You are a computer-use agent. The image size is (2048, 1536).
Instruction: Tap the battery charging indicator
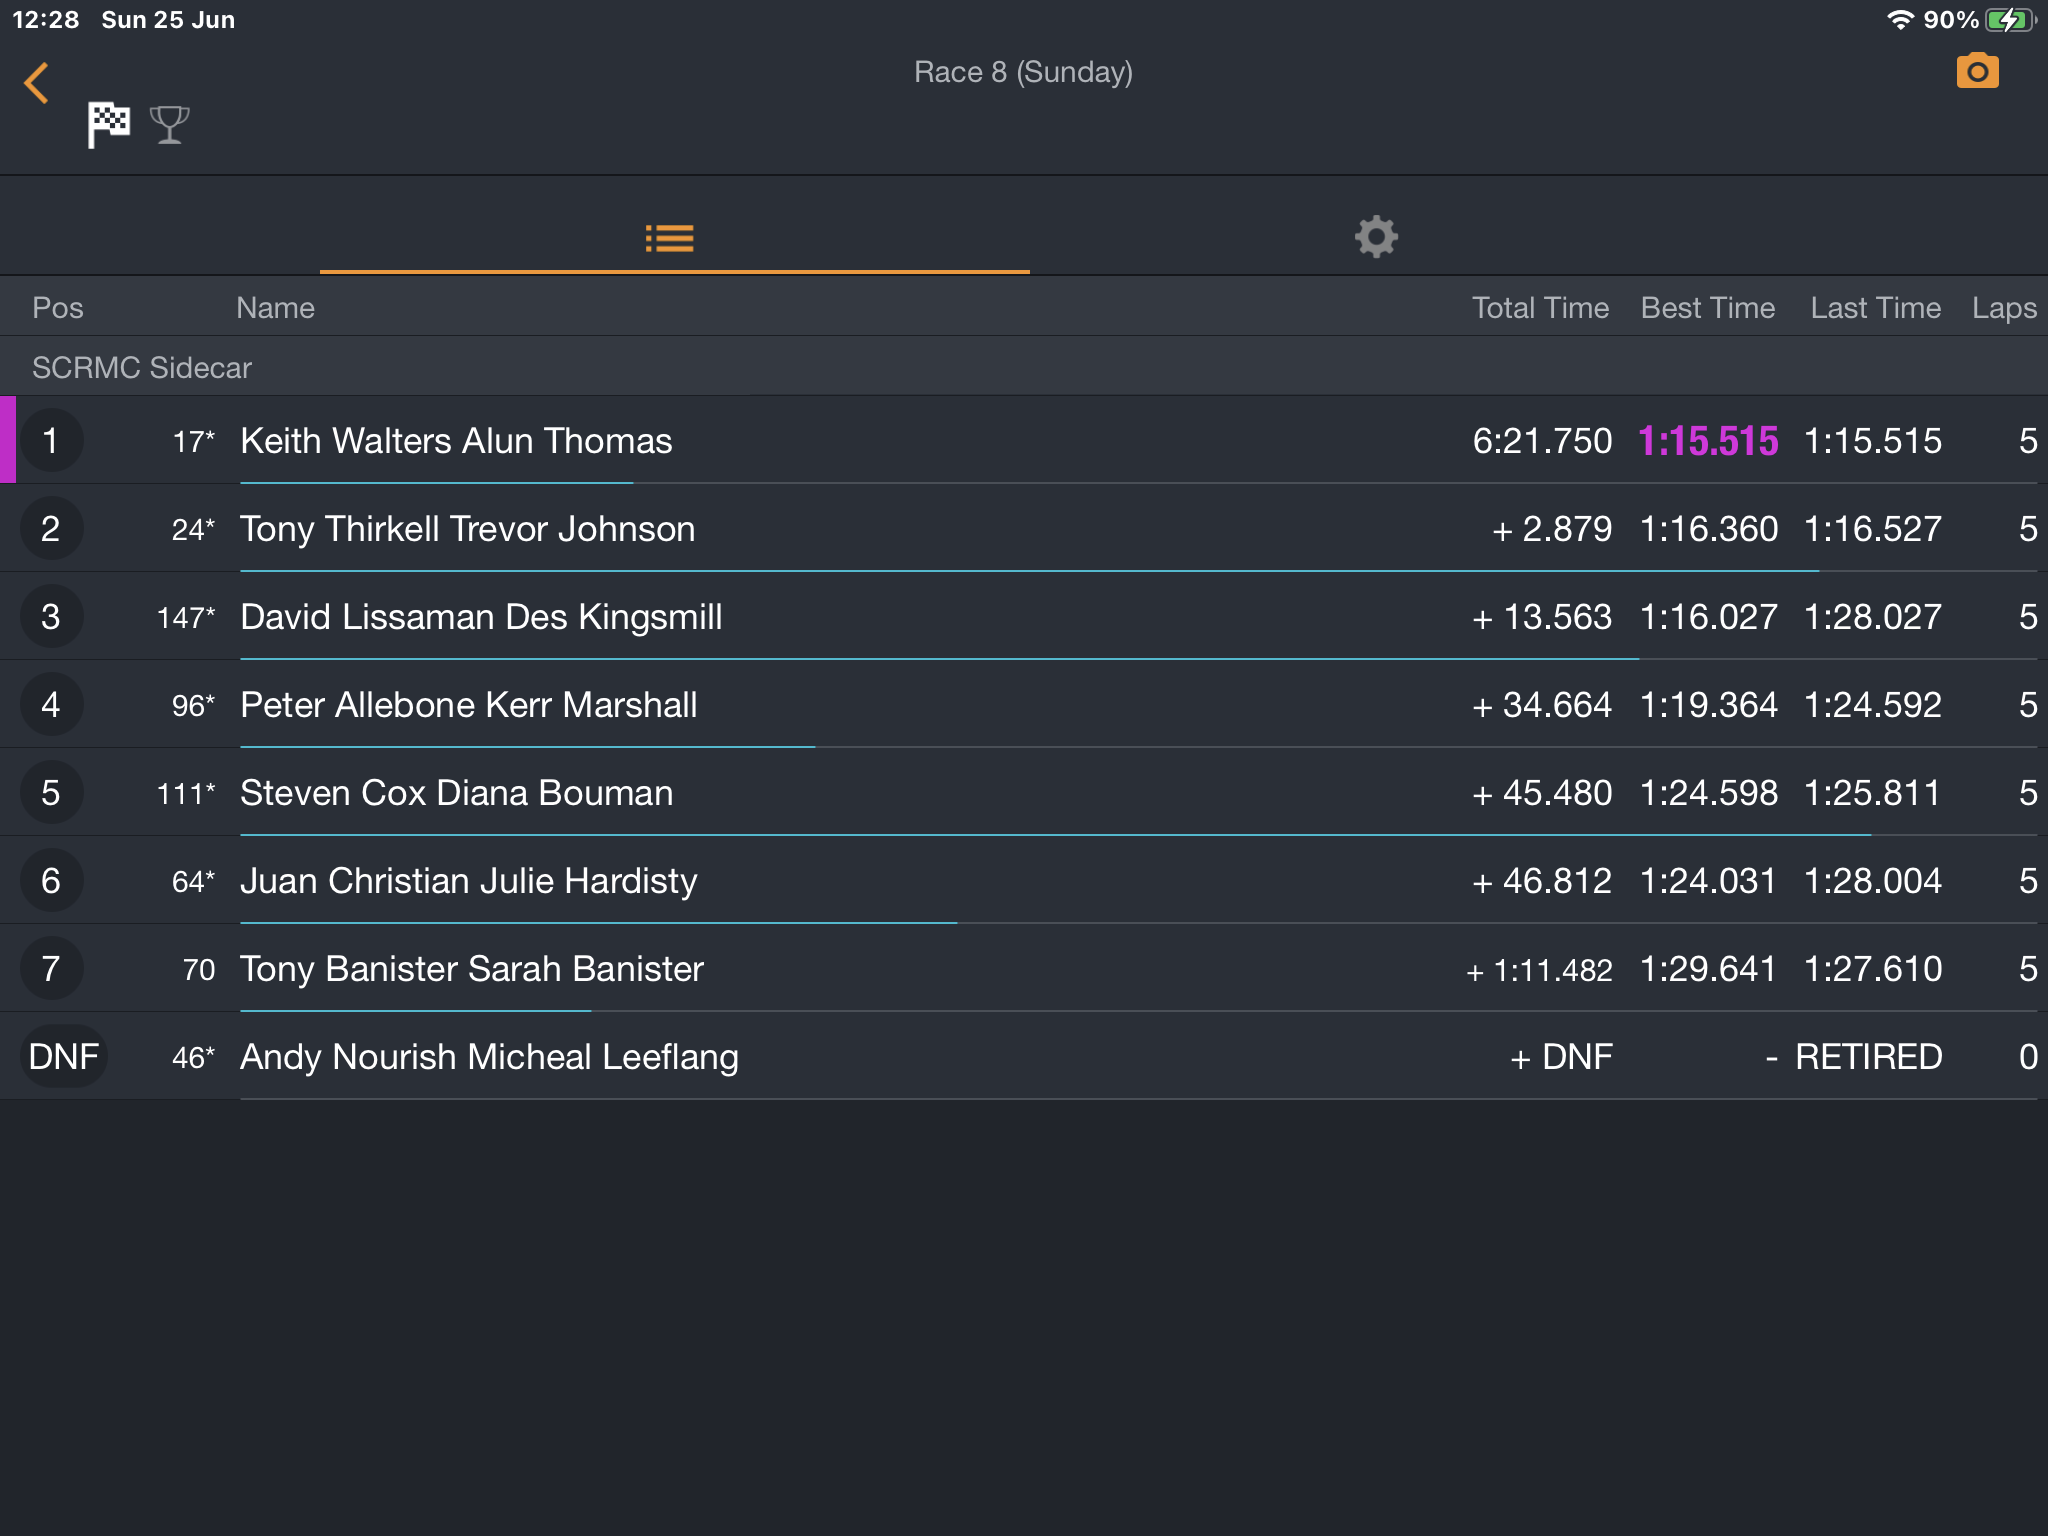tap(2010, 20)
